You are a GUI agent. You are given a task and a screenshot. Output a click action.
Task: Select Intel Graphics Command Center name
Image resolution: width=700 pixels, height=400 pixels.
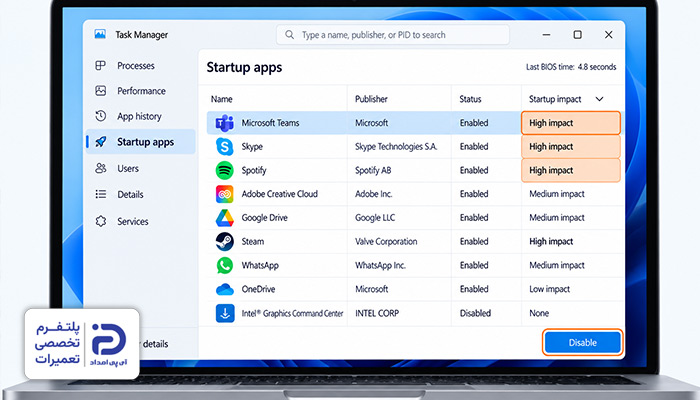coord(292,313)
